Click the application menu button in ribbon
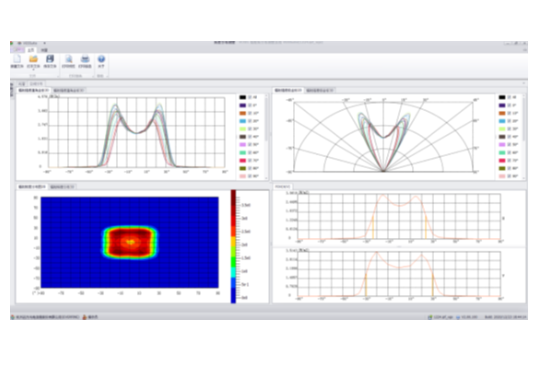This screenshot has width=540, height=380. tap(17, 50)
